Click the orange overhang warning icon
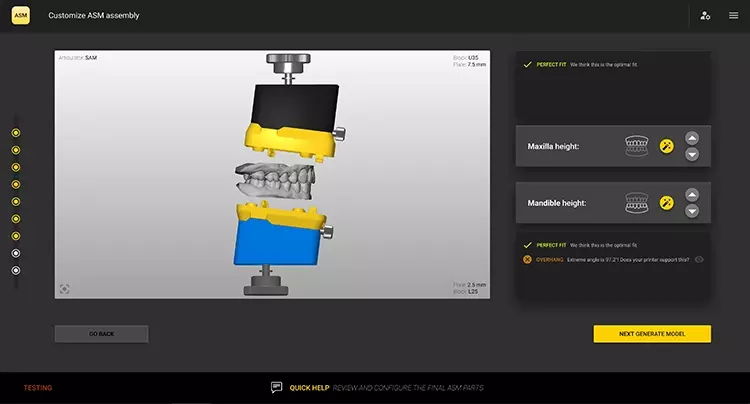The image size is (750, 404). 527,260
